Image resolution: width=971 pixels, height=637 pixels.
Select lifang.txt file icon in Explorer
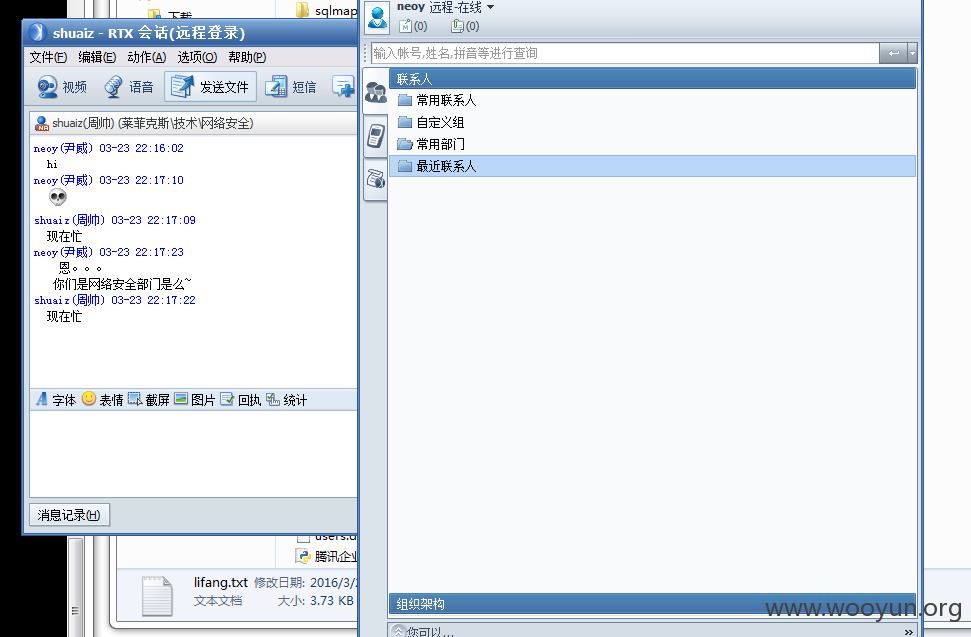pos(157,596)
